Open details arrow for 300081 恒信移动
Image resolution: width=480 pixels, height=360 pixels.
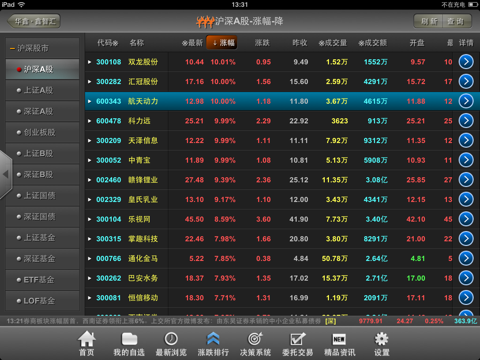coord(466,298)
